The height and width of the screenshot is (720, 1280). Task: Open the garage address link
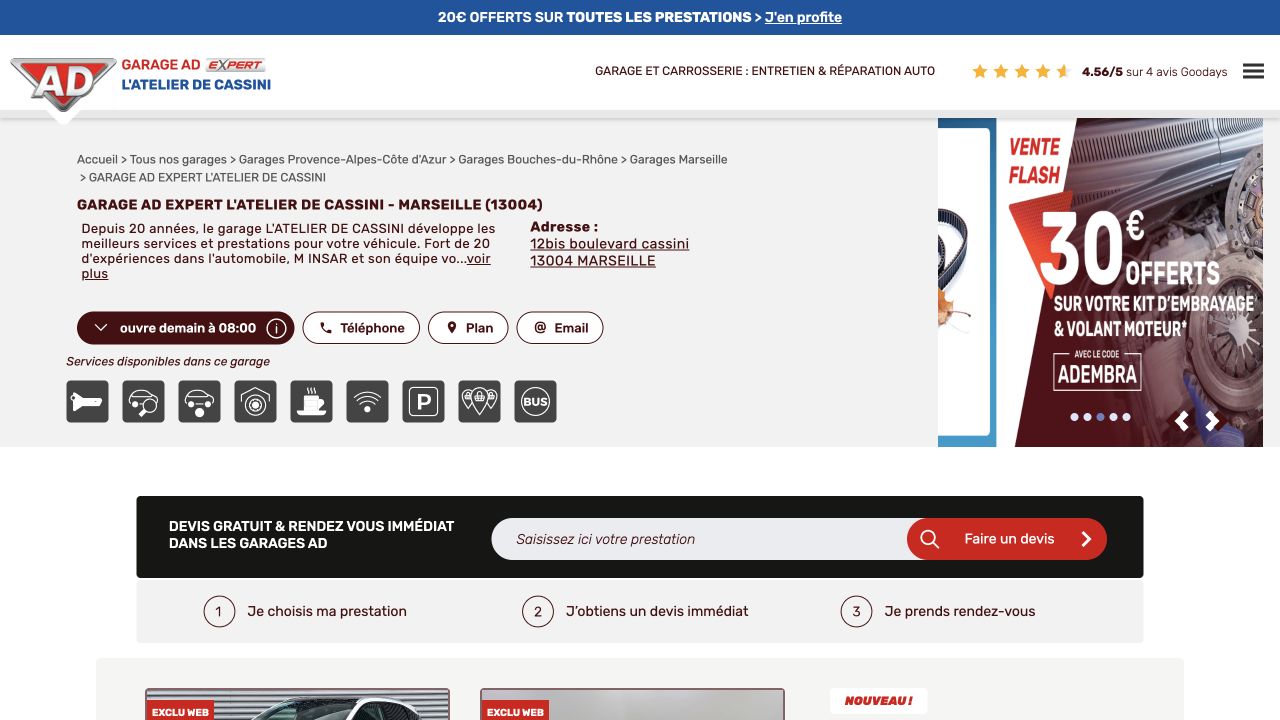click(609, 252)
